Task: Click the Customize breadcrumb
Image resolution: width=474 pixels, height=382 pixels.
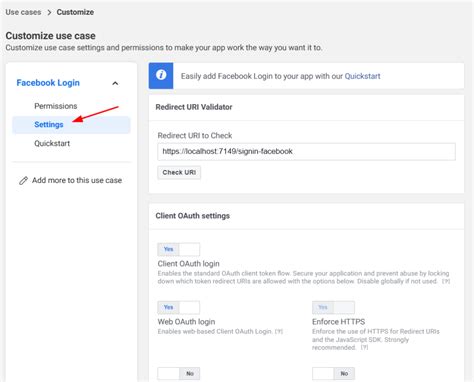Action: point(75,12)
